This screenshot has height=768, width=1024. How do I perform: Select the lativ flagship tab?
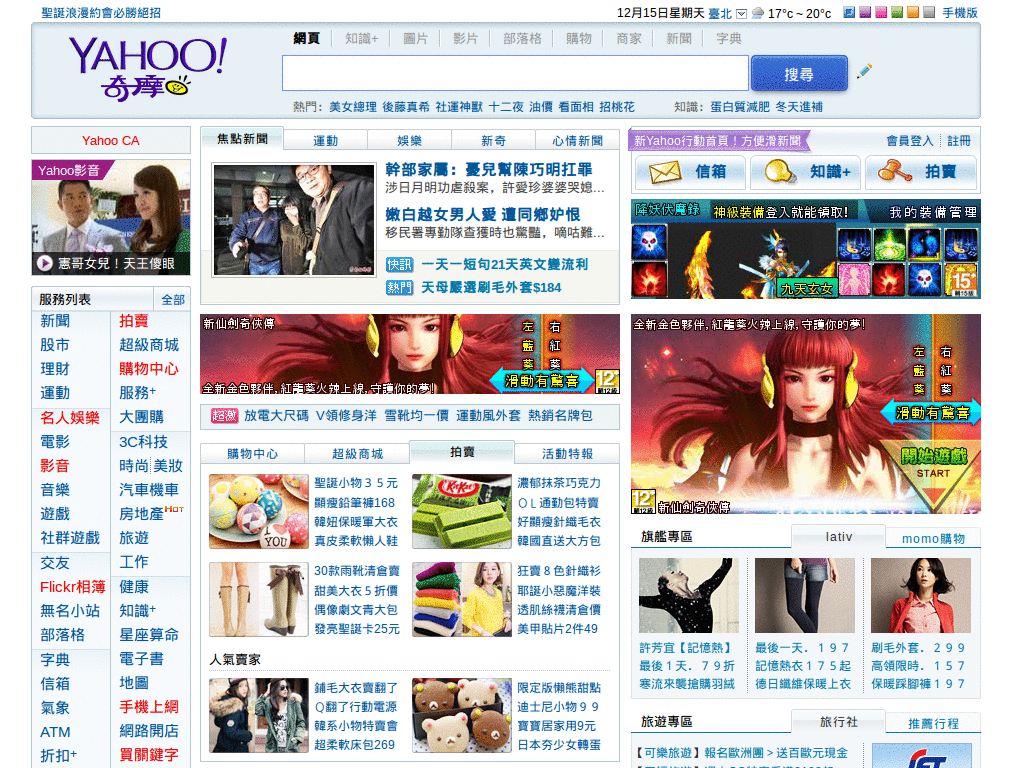coord(839,537)
